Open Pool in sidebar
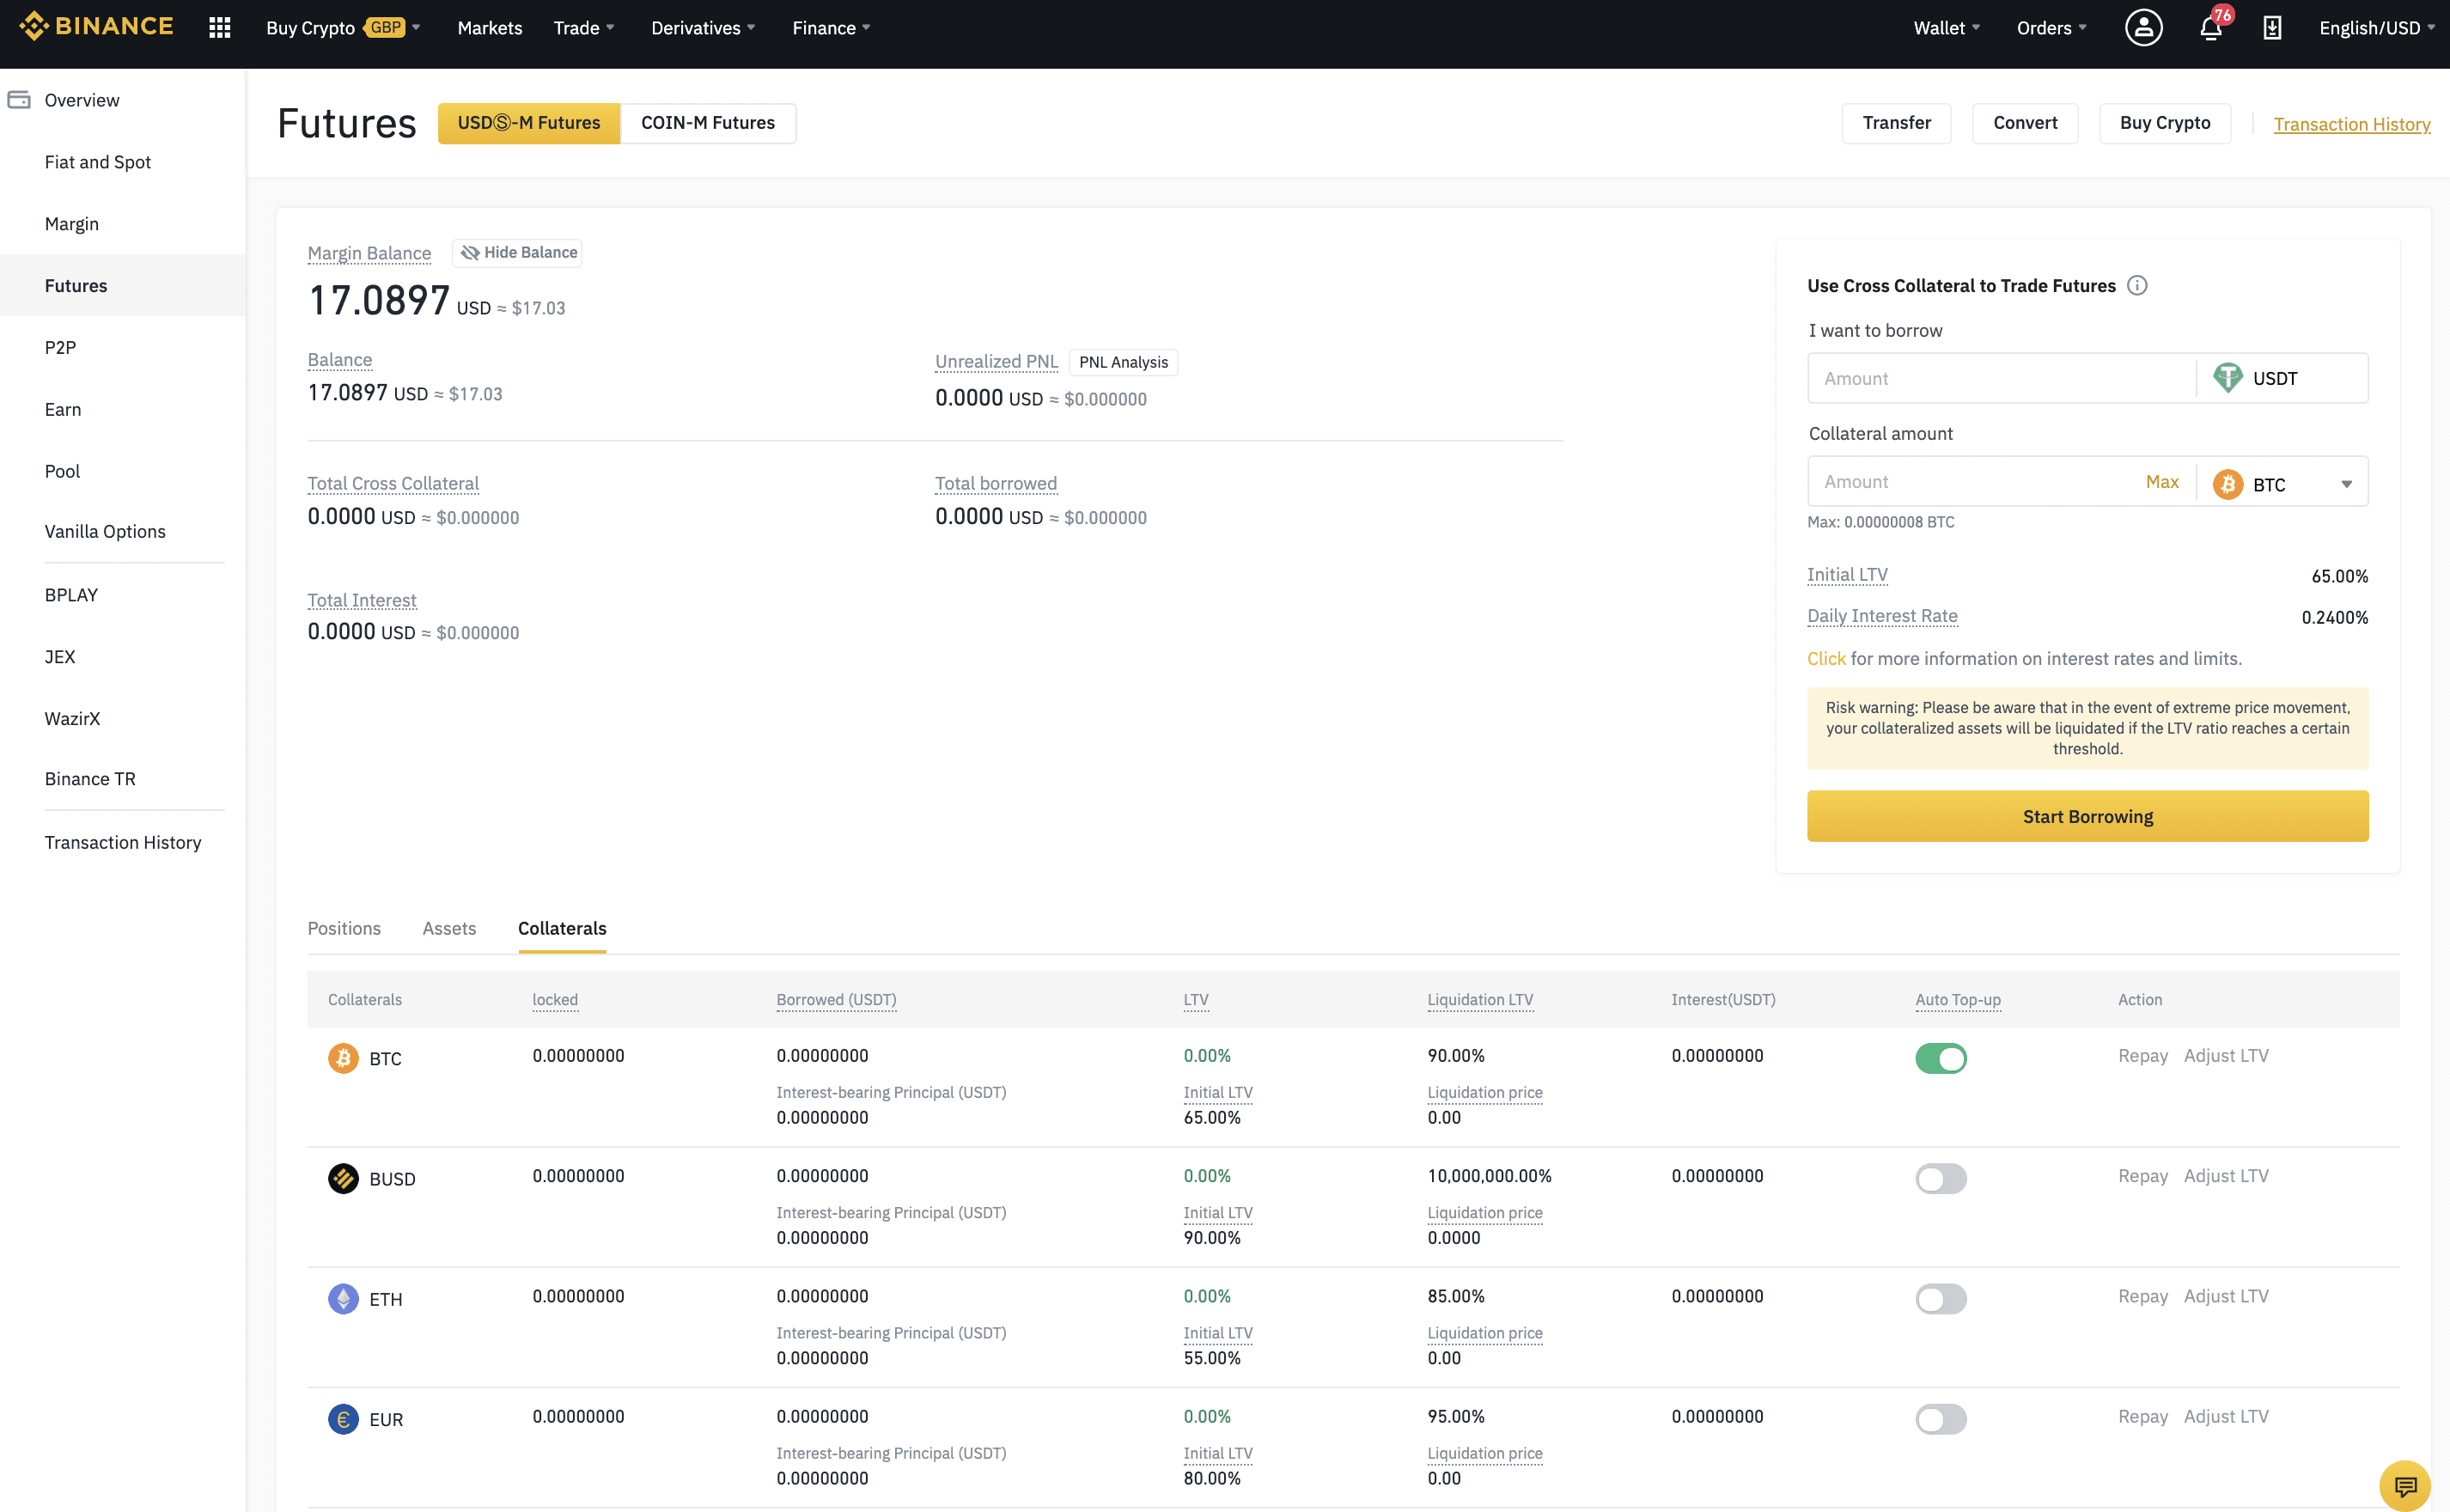 62,471
